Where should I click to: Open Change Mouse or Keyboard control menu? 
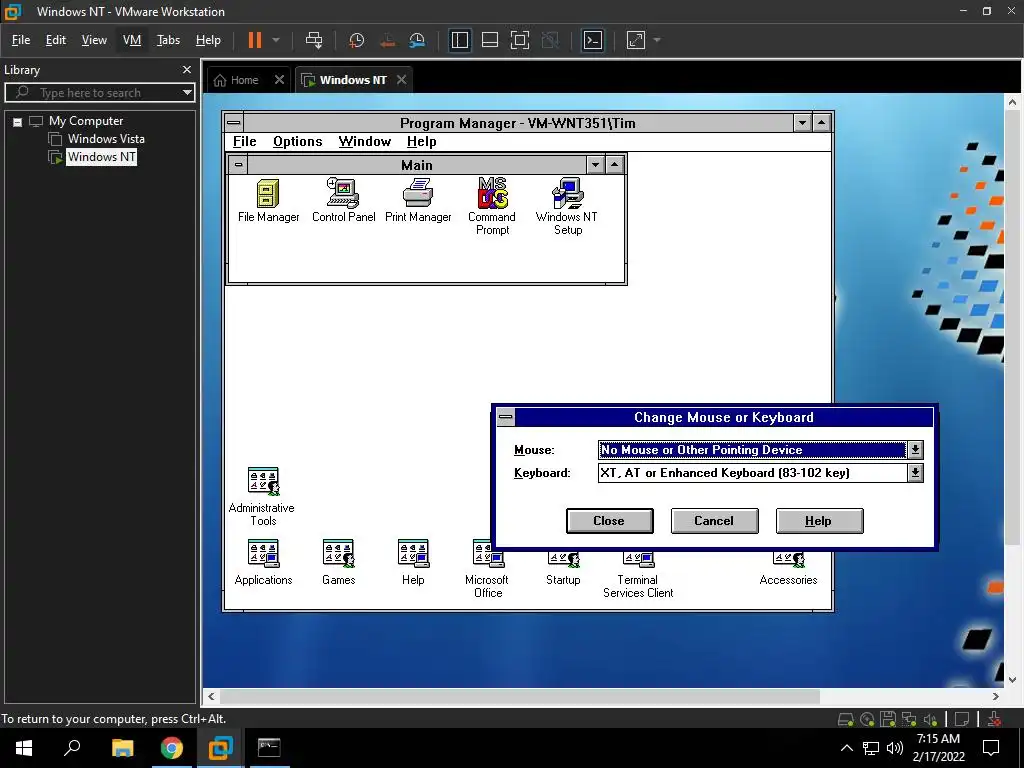(x=505, y=417)
